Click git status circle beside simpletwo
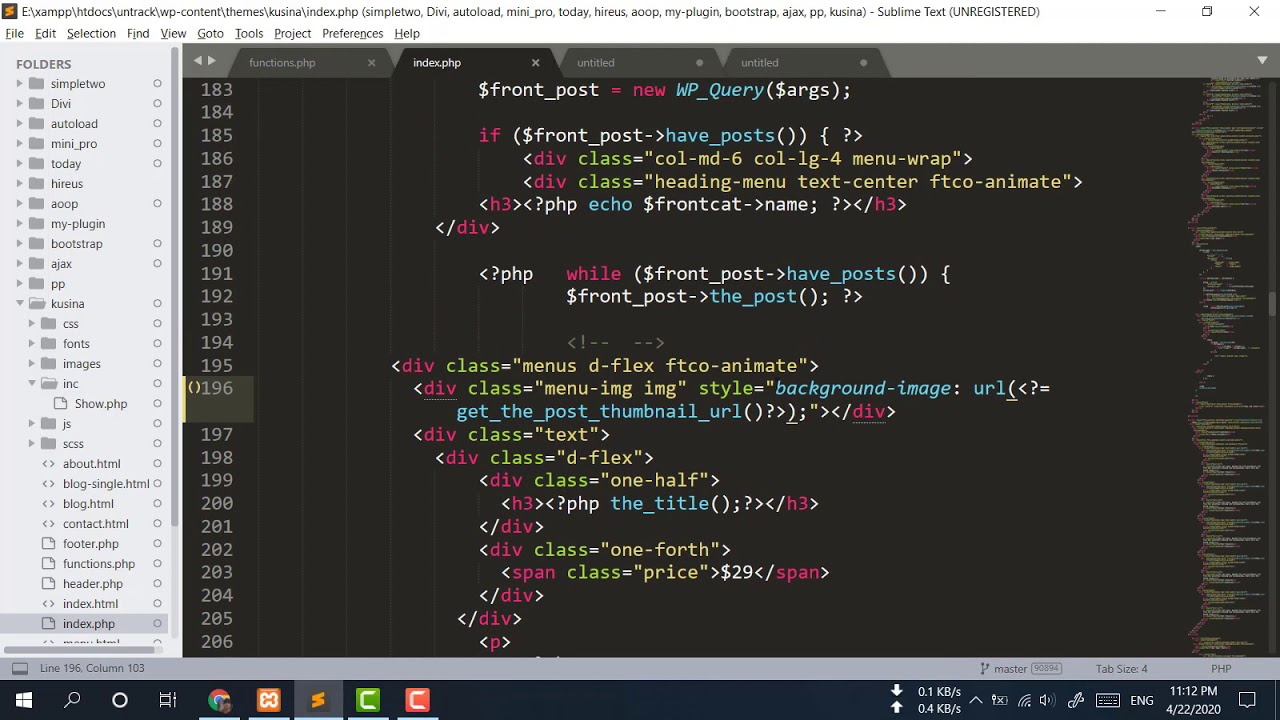The image size is (1280, 720). pos(157,84)
